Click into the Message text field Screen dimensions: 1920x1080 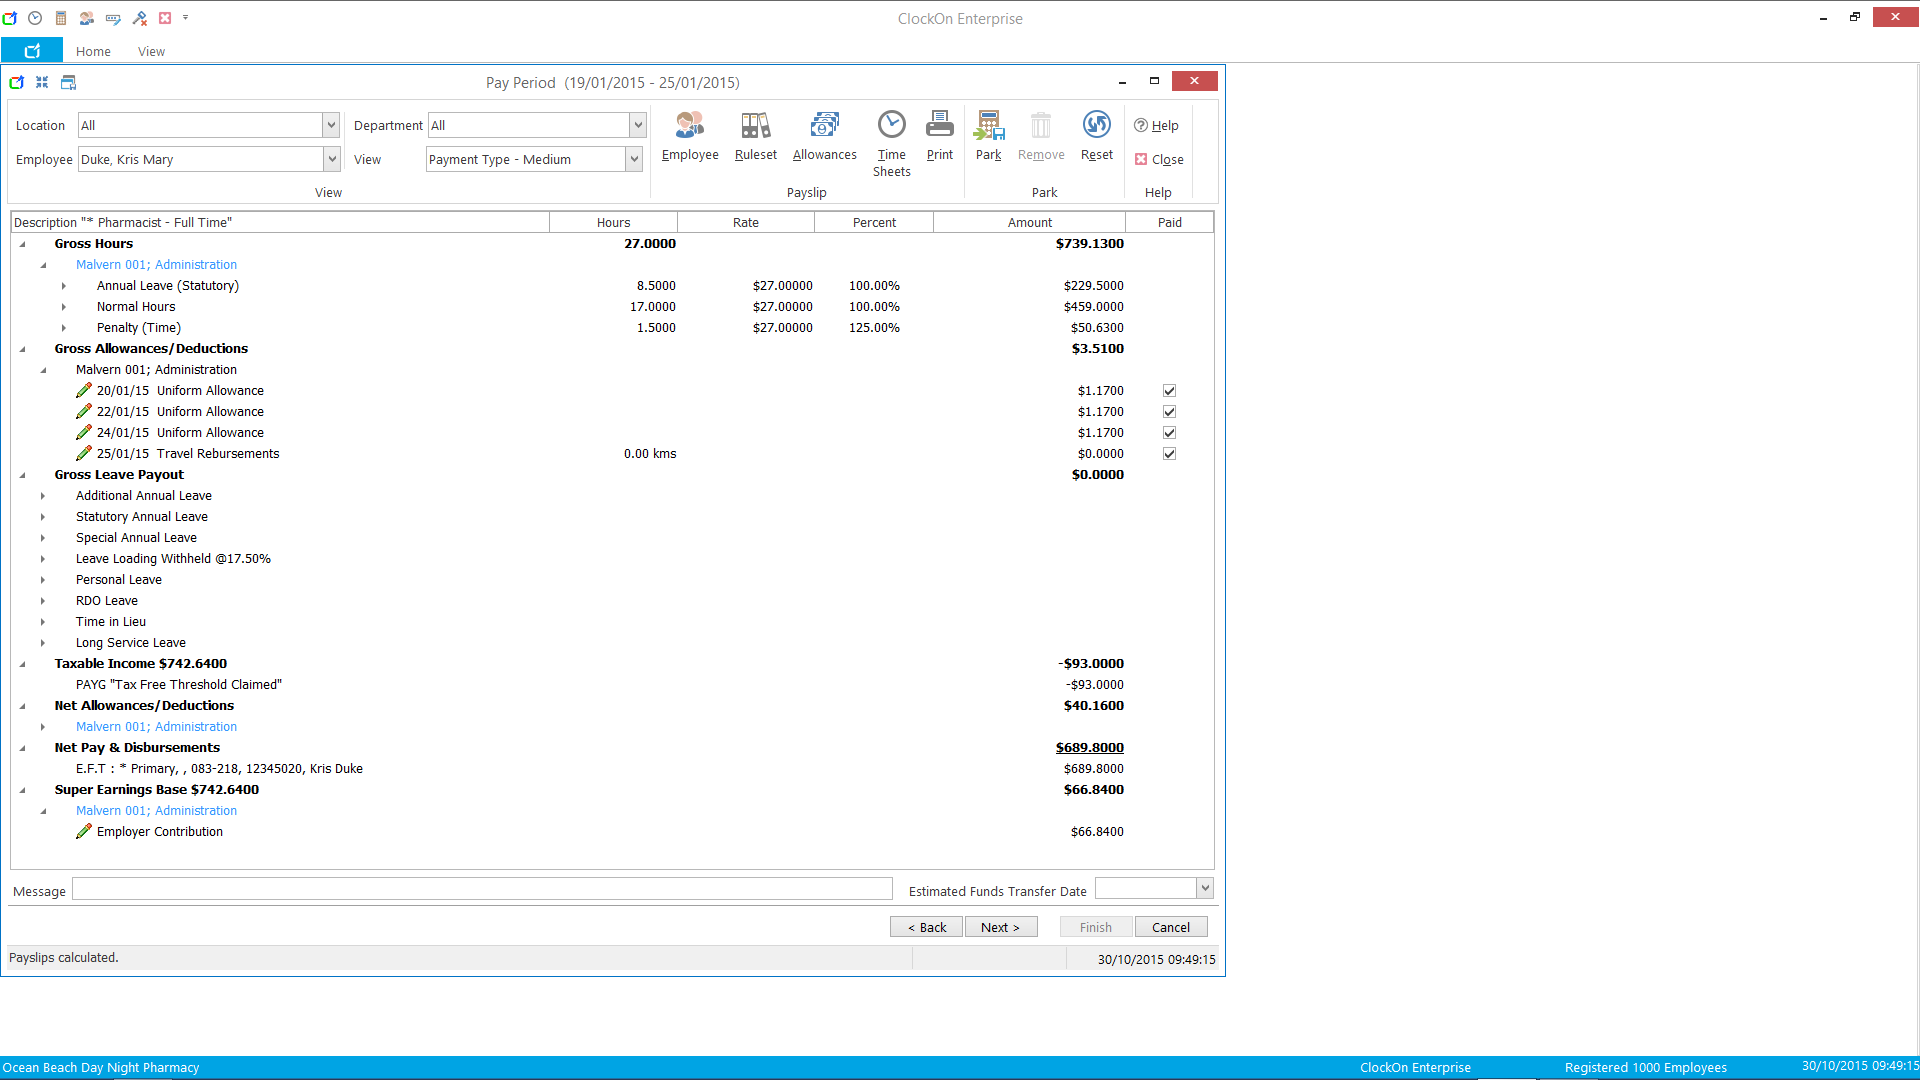[x=482, y=889]
